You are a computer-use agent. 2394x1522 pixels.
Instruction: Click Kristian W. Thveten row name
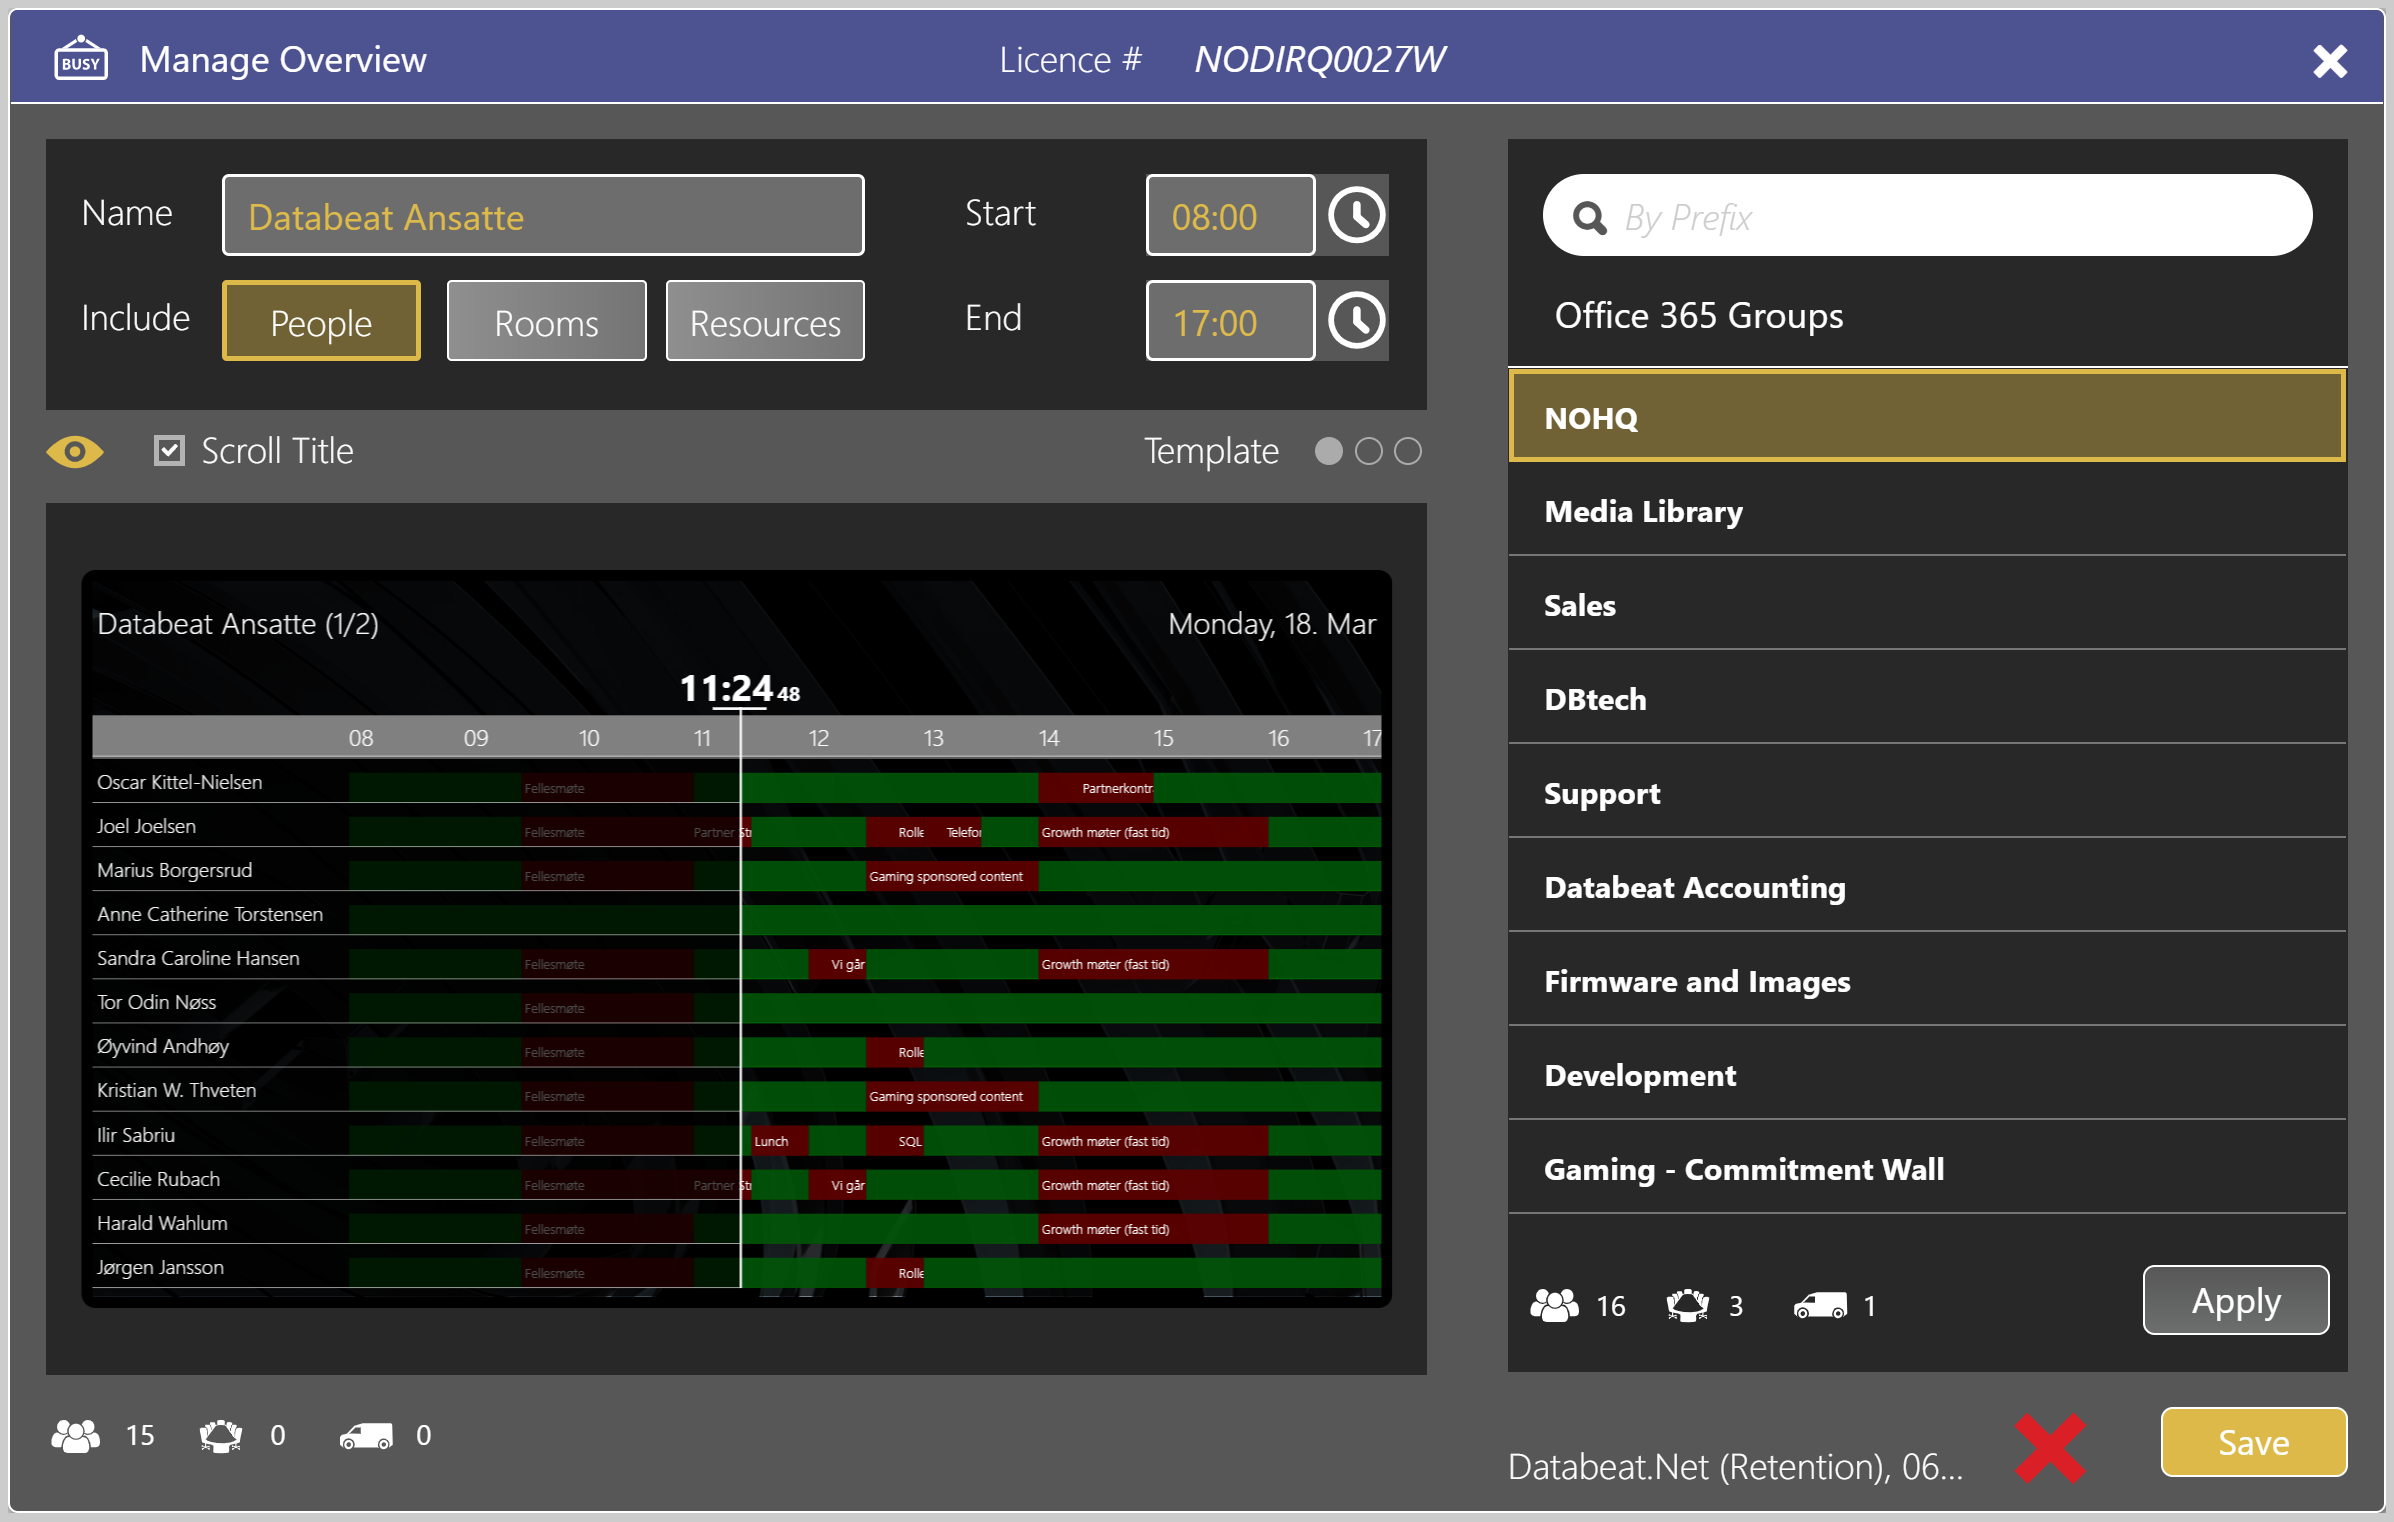[x=176, y=1090]
